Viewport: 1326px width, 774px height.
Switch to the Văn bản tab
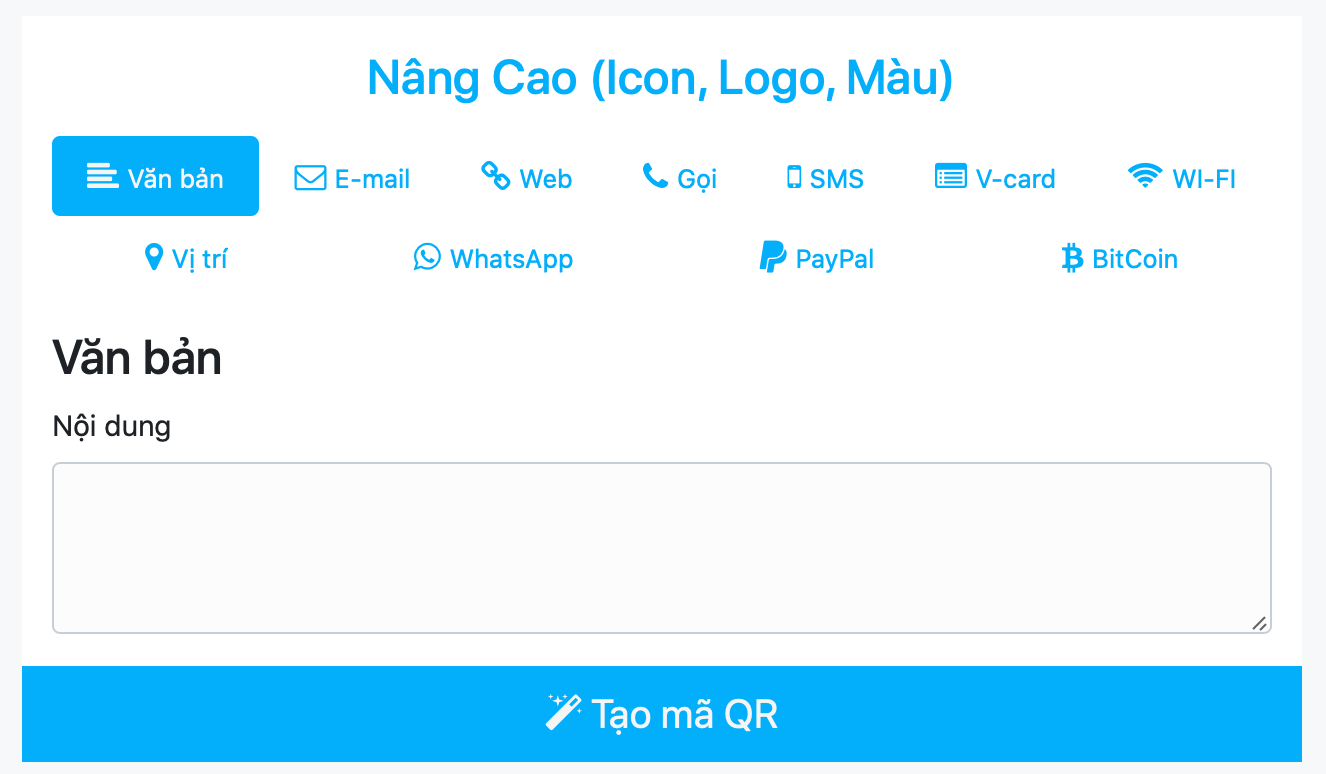pyautogui.click(x=155, y=176)
